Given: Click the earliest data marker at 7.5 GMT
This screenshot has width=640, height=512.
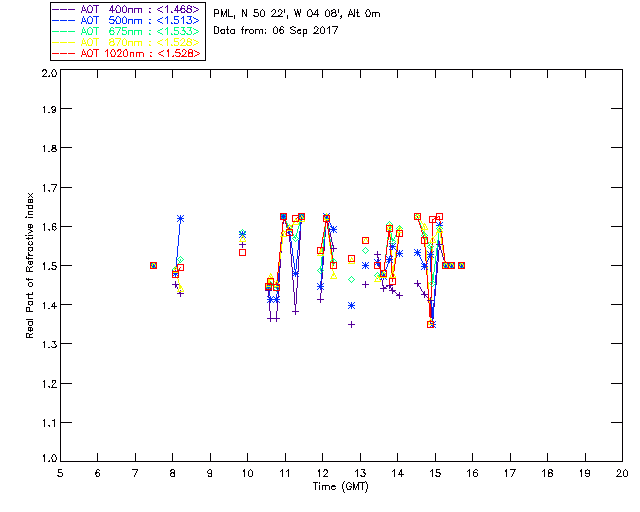Looking at the screenshot, I should pos(153,265).
